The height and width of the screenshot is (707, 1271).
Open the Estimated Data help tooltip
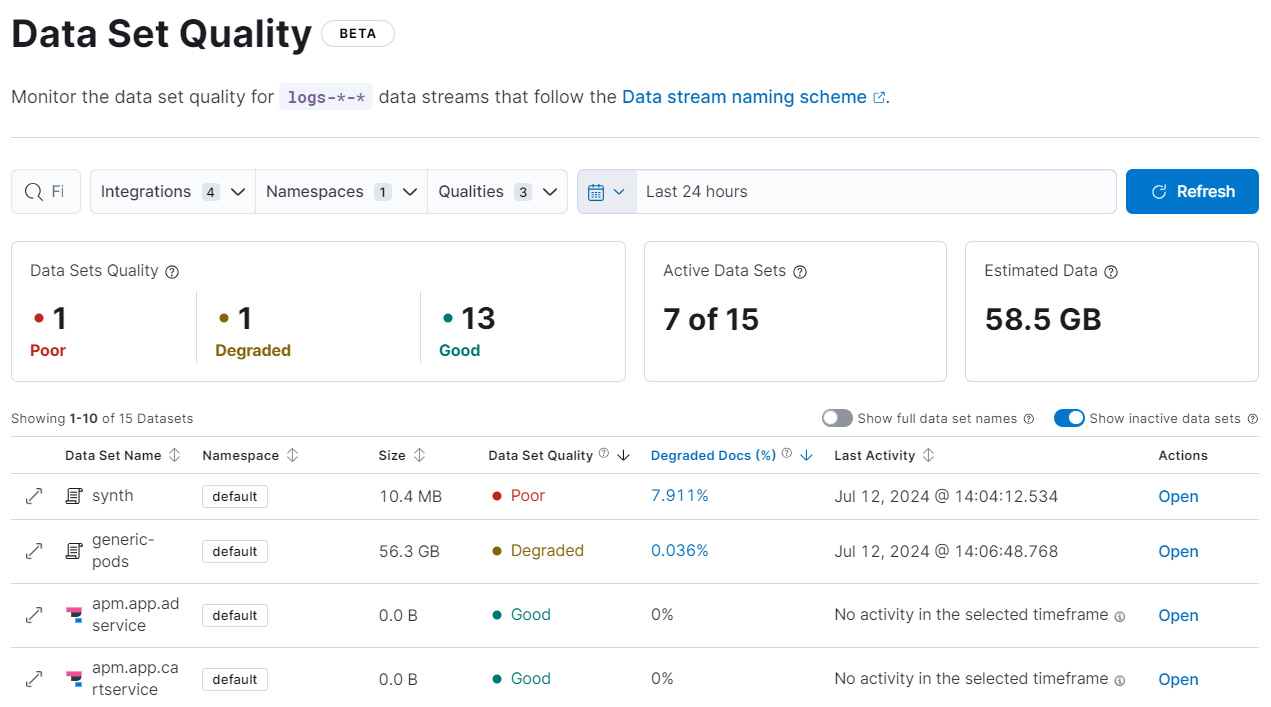1111,271
